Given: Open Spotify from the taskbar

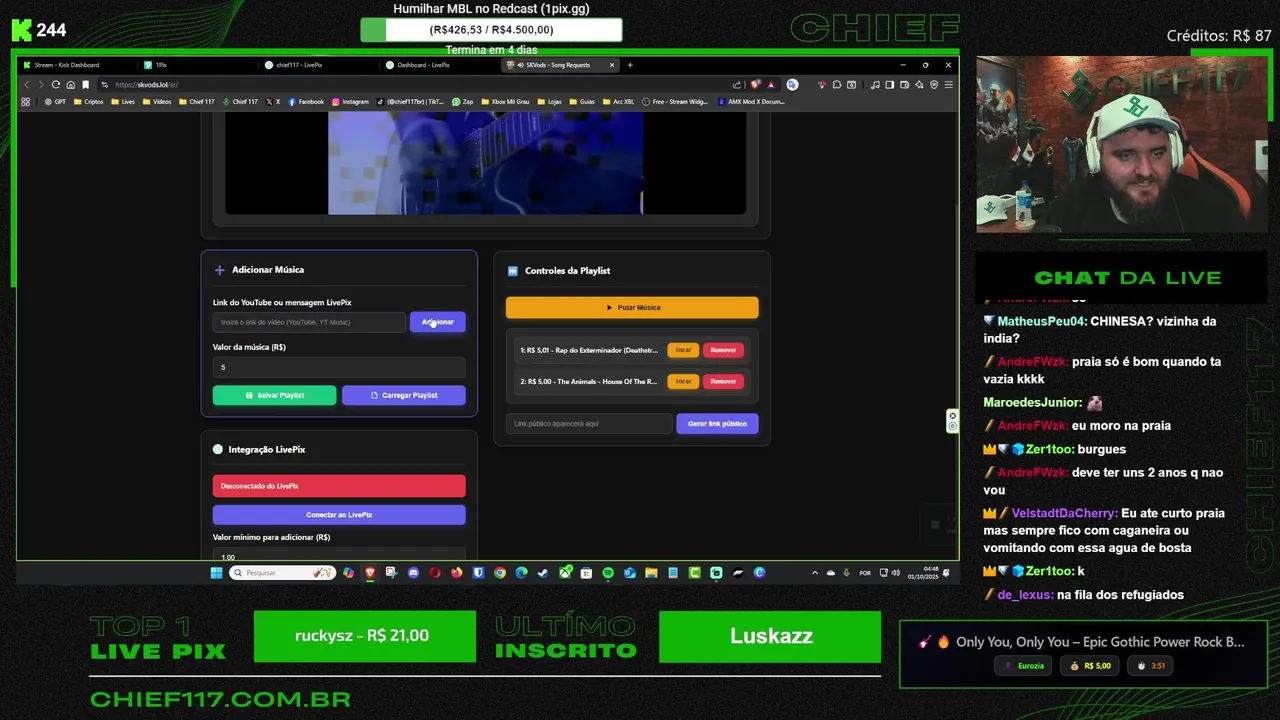Looking at the screenshot, I should (607, 573).
